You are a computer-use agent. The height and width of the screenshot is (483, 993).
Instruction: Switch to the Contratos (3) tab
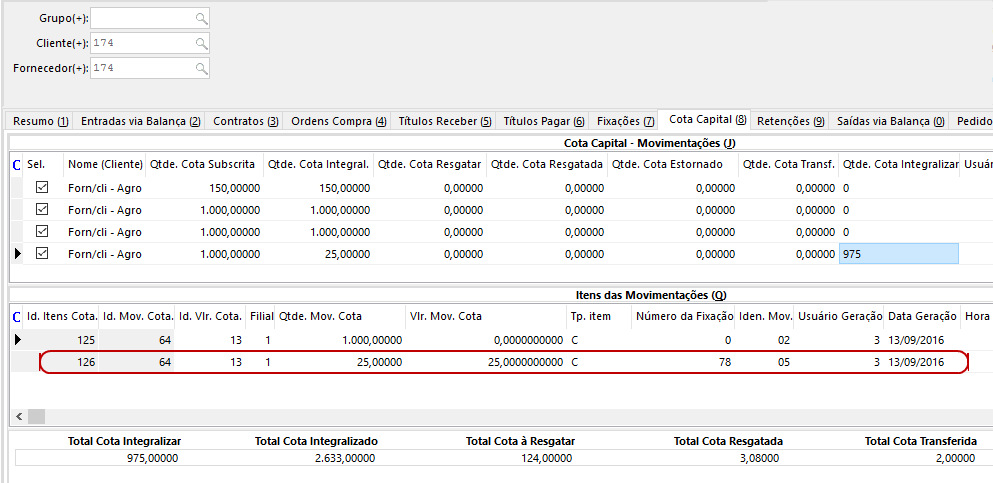pyautogui.click(x=245, y=121)
